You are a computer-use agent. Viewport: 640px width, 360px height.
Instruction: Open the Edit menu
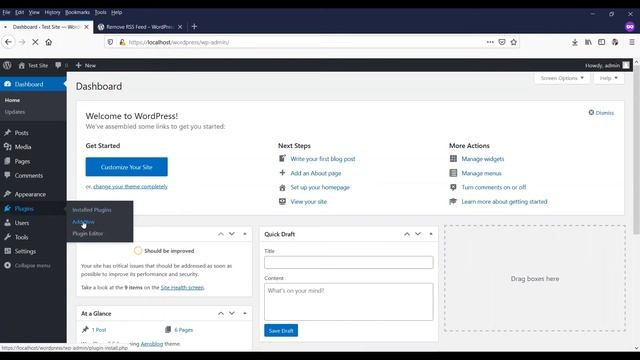click(20, 12)
